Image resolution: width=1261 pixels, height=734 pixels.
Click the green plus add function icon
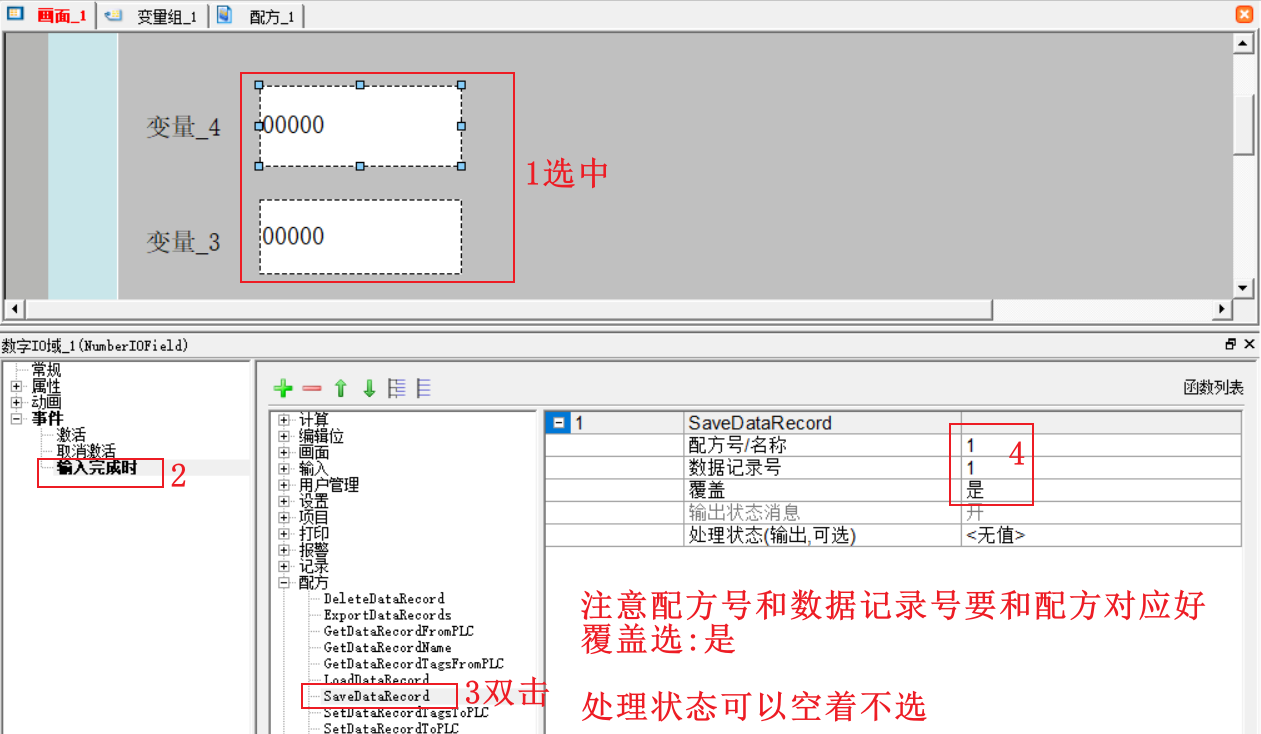click(283, 389)
